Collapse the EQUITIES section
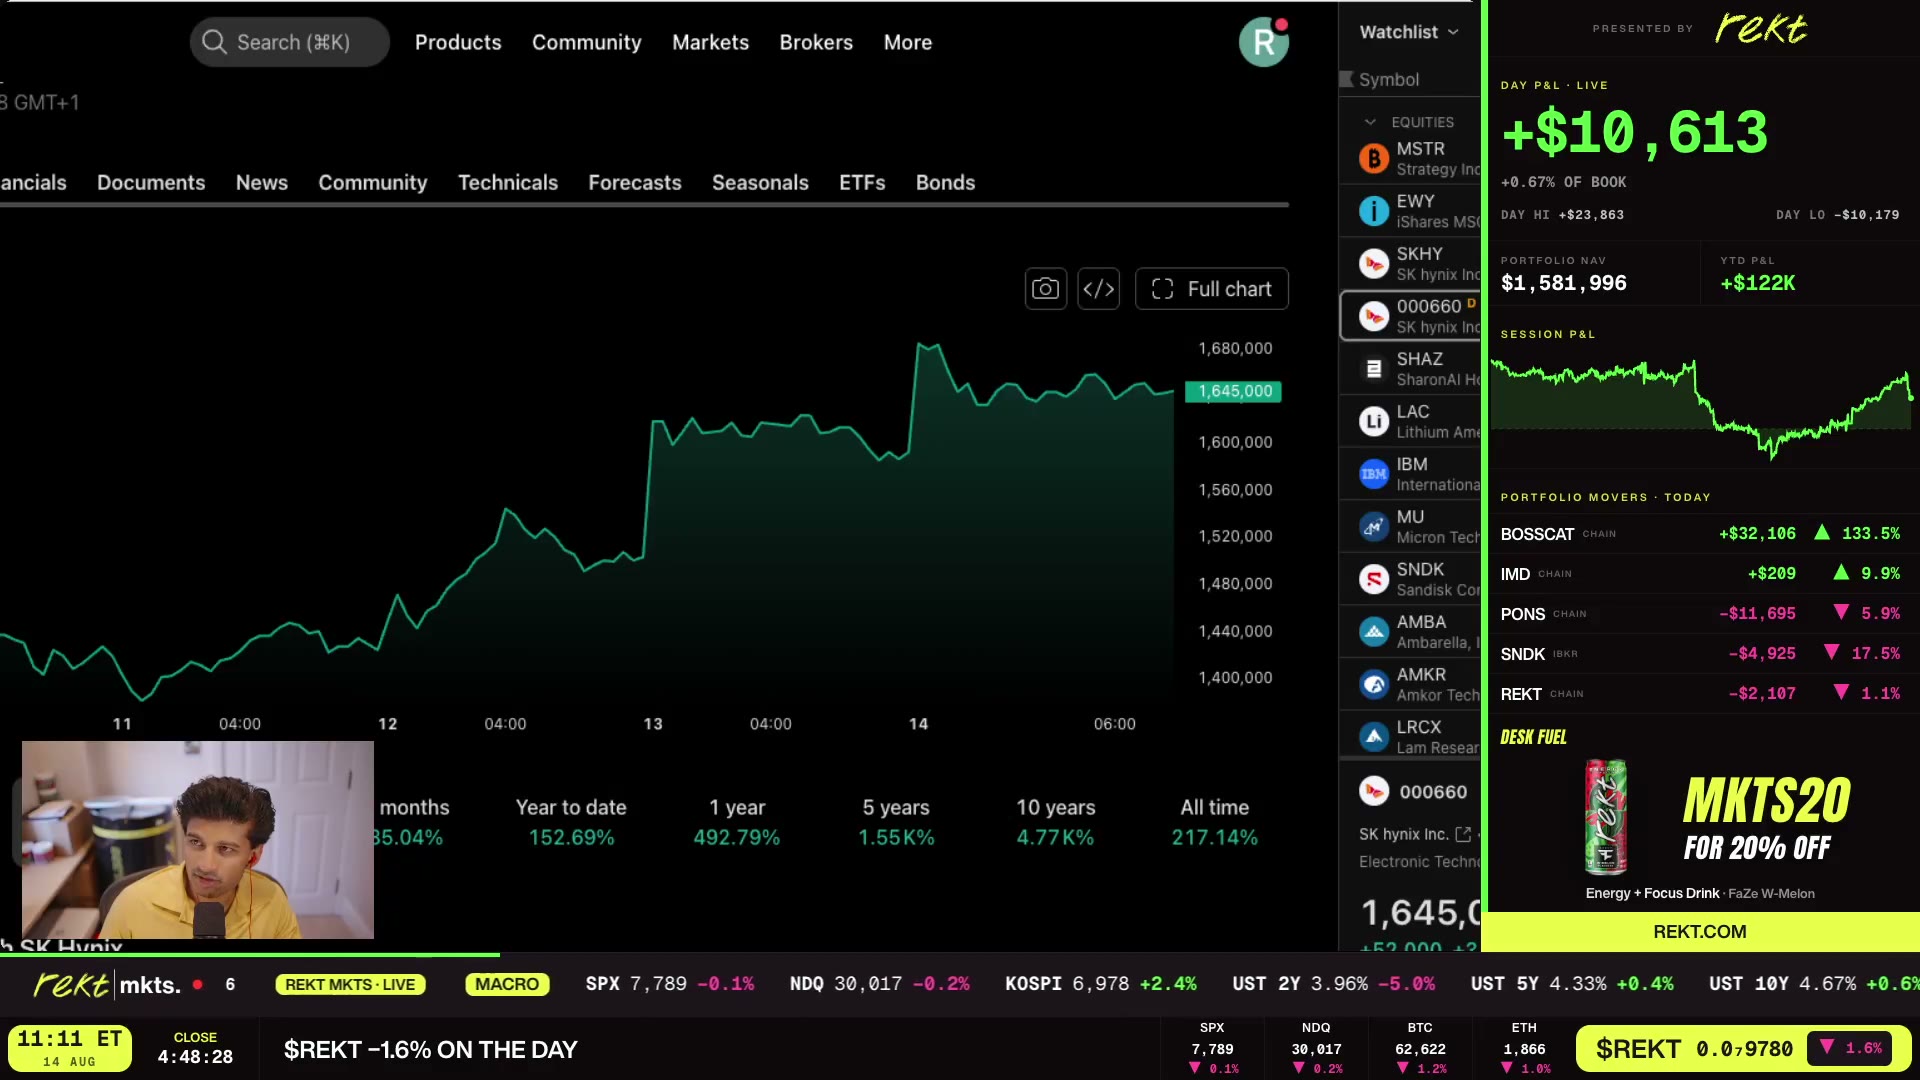The width and height of the screenshot is (1920, 1080). click(x=1370, y=122)
